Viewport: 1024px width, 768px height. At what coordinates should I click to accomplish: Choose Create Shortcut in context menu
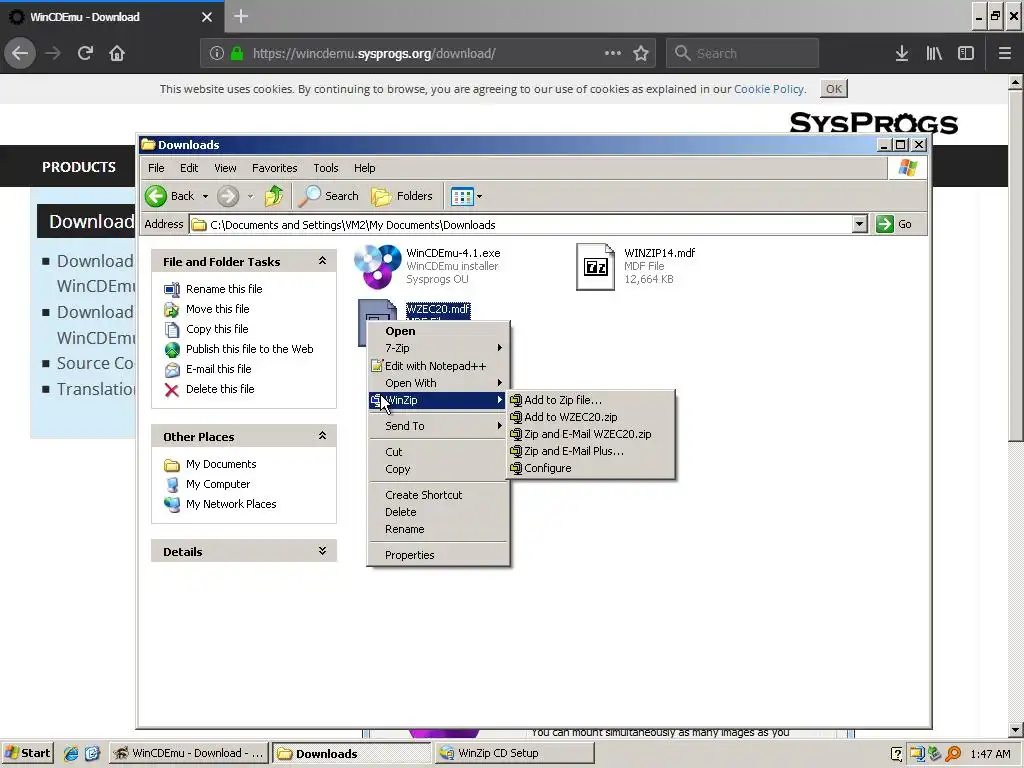click(x=438, y=495)
